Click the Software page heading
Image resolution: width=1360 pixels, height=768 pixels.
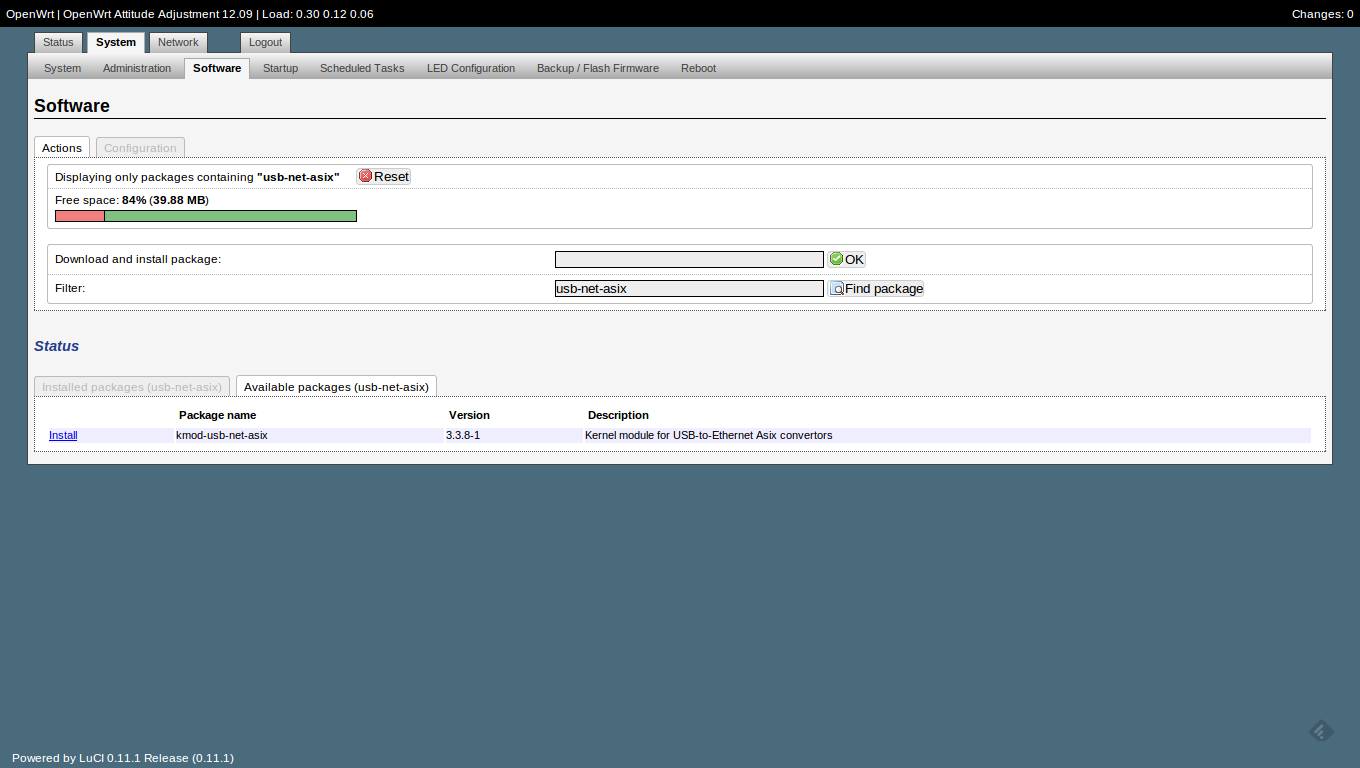72,106
